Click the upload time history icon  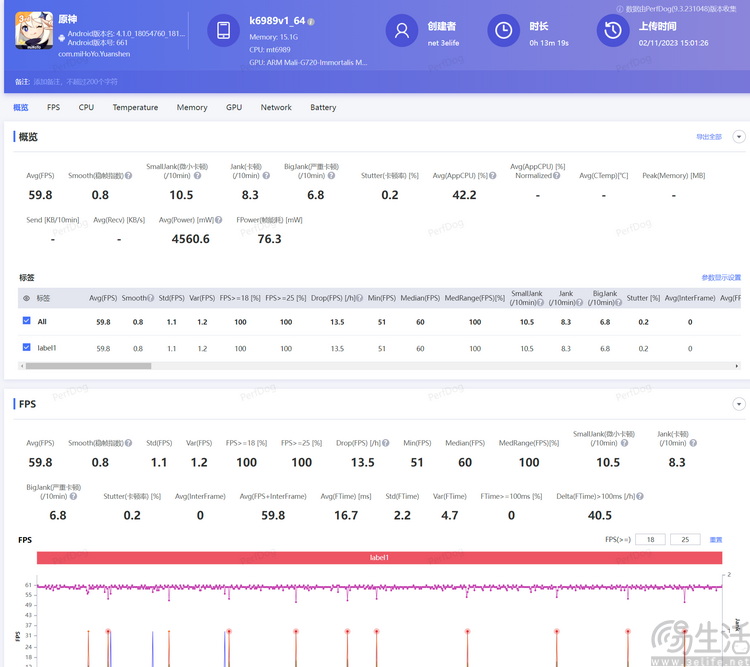coord(613,30)
